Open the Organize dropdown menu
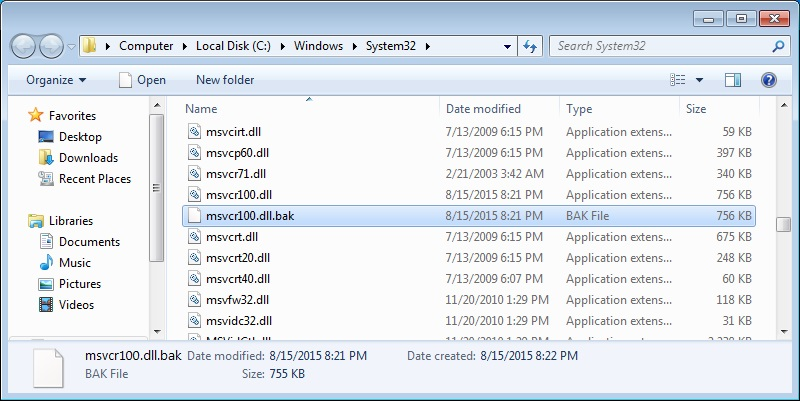Image resolution: width=800 pixels, height=401 pixels. [x=56, y=80]
